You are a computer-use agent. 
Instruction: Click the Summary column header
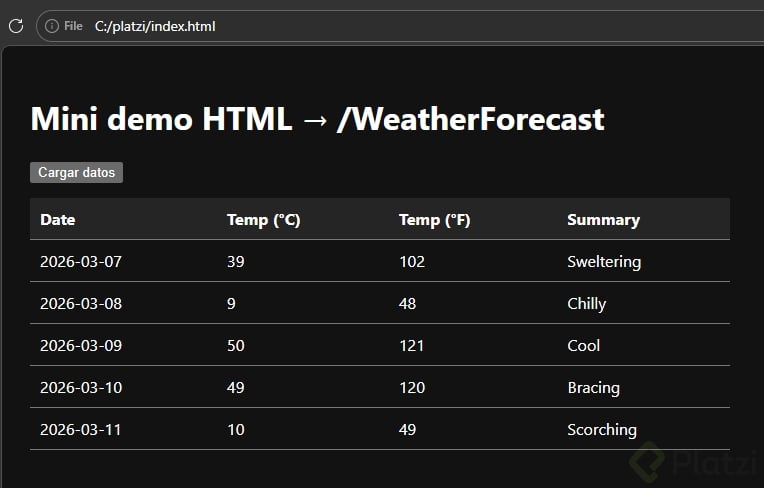pos(603,220)
